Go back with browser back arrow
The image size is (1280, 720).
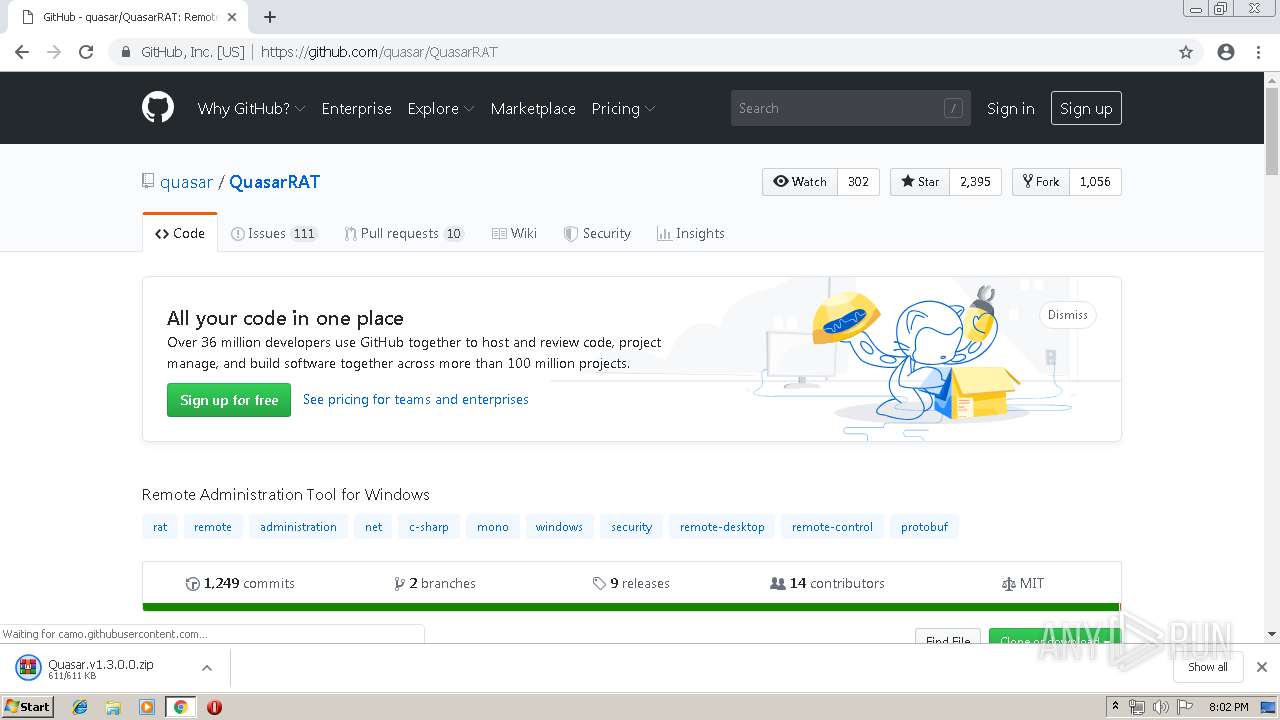tap(22, 52)
